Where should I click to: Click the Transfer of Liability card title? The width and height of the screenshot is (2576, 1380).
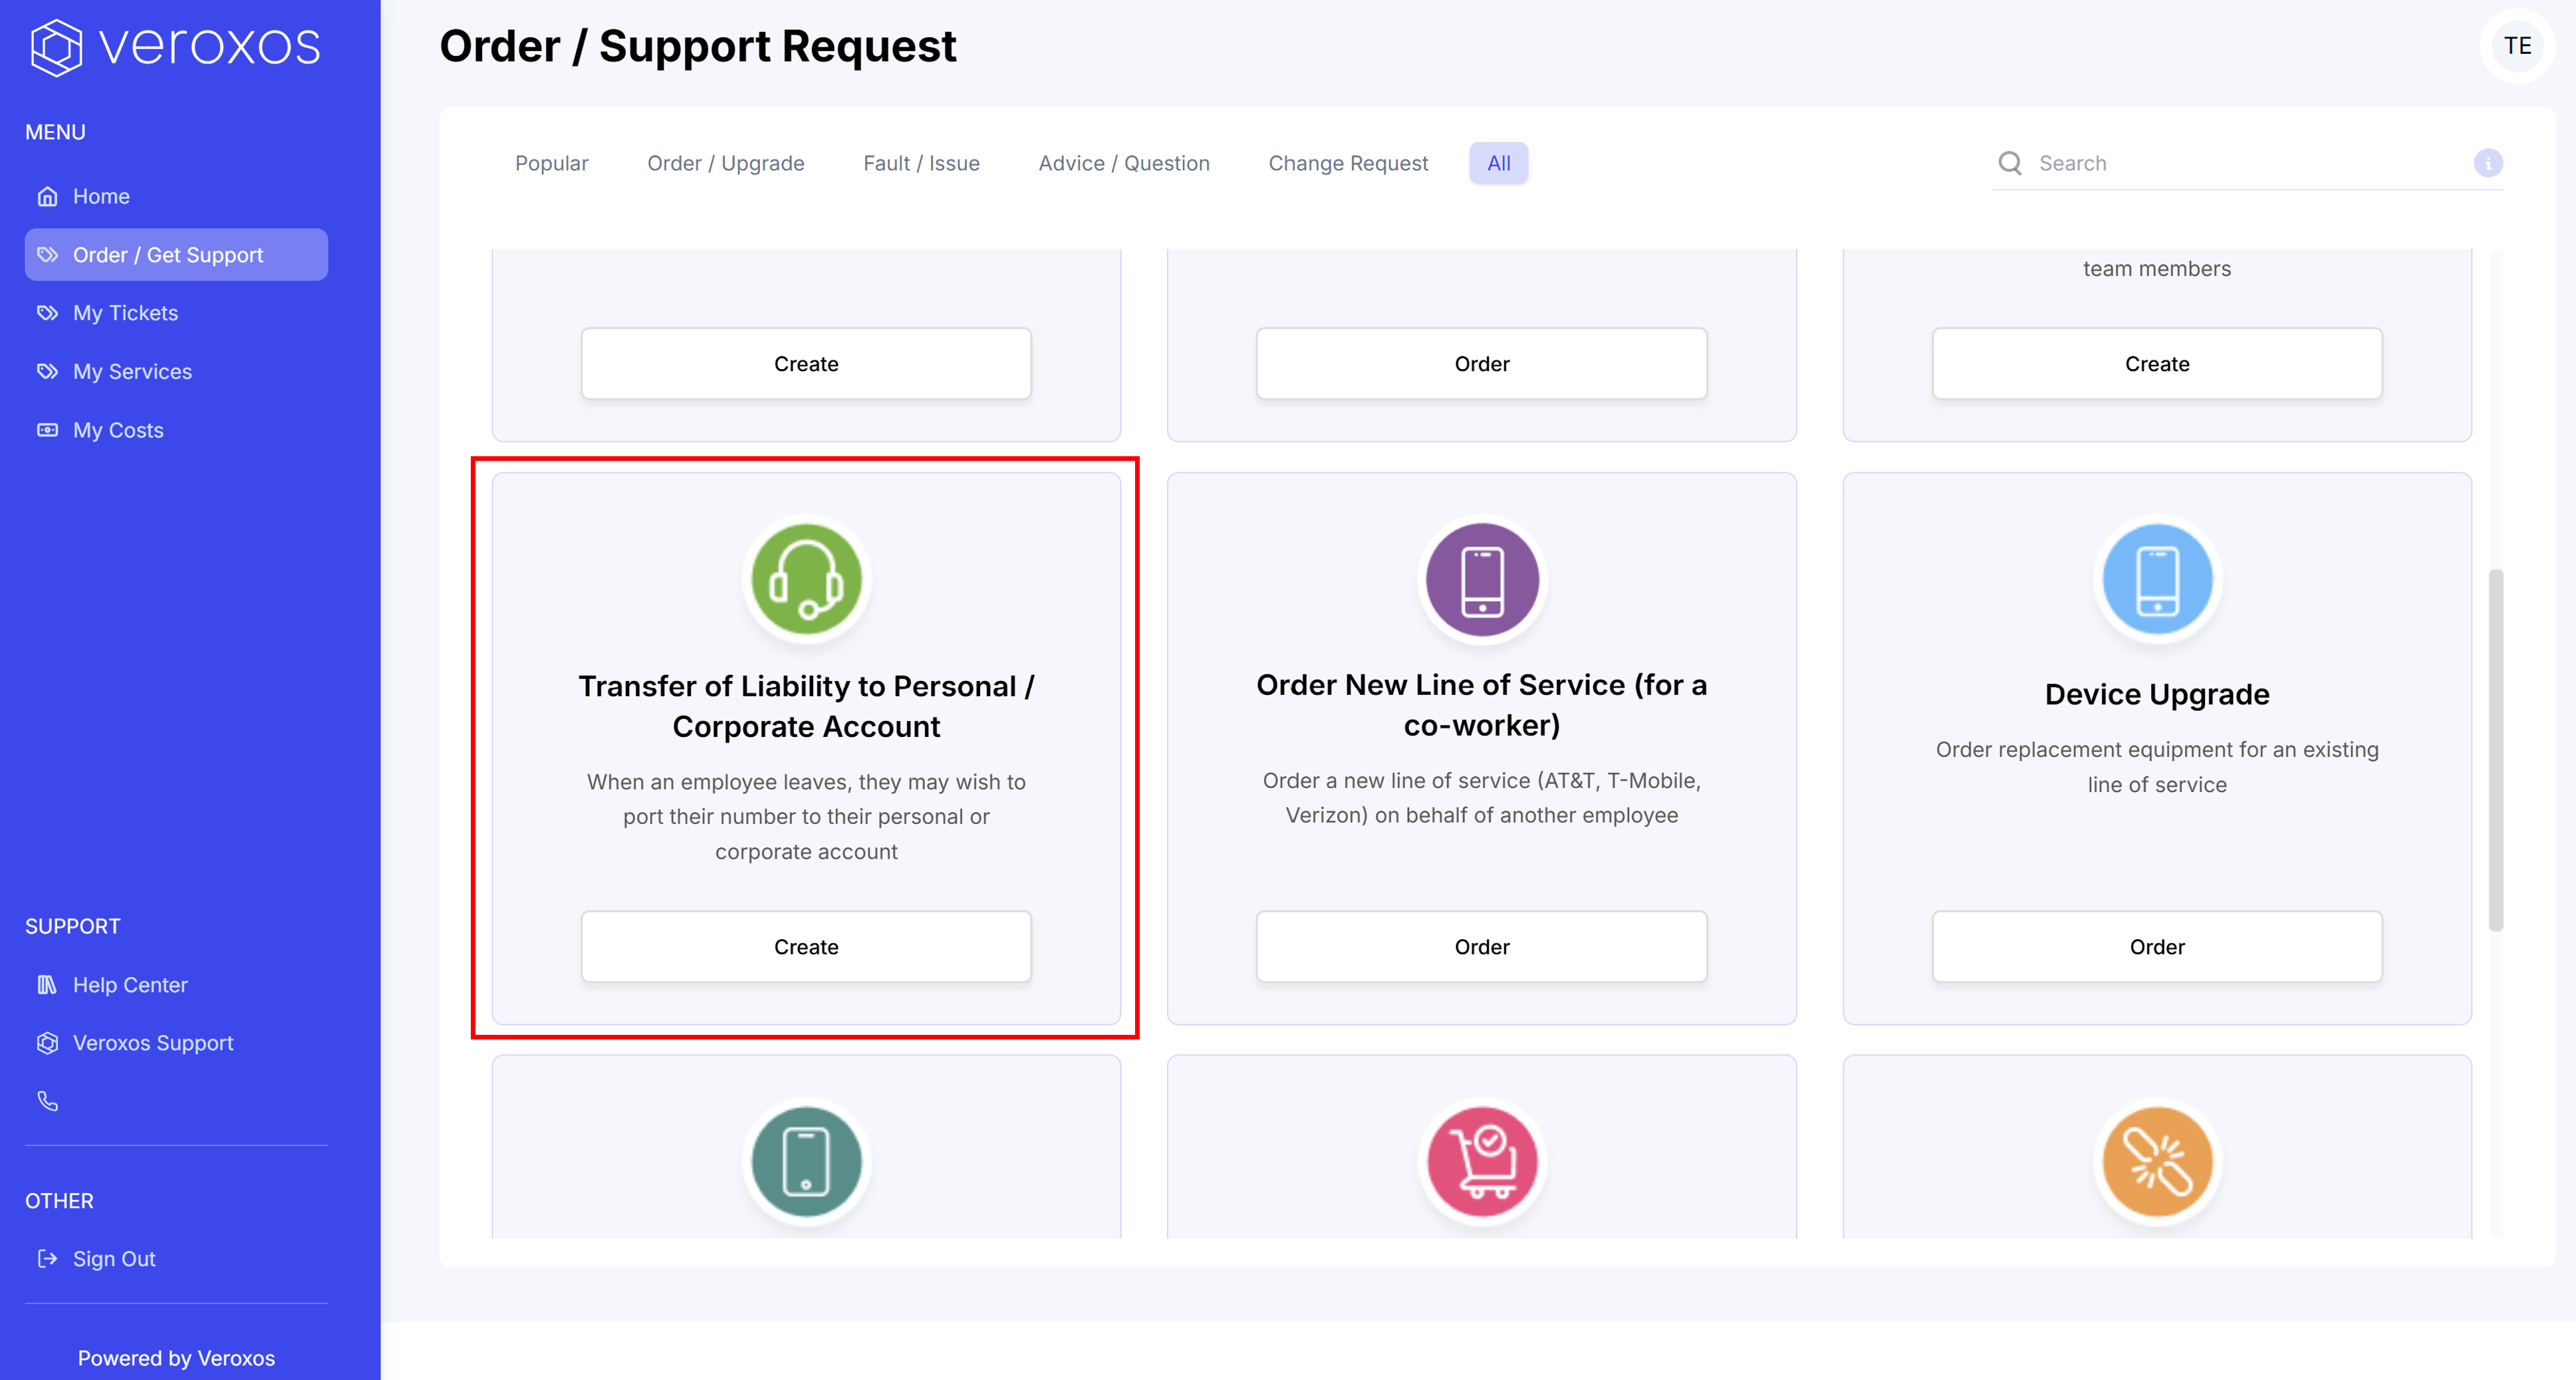click(806, 706)
